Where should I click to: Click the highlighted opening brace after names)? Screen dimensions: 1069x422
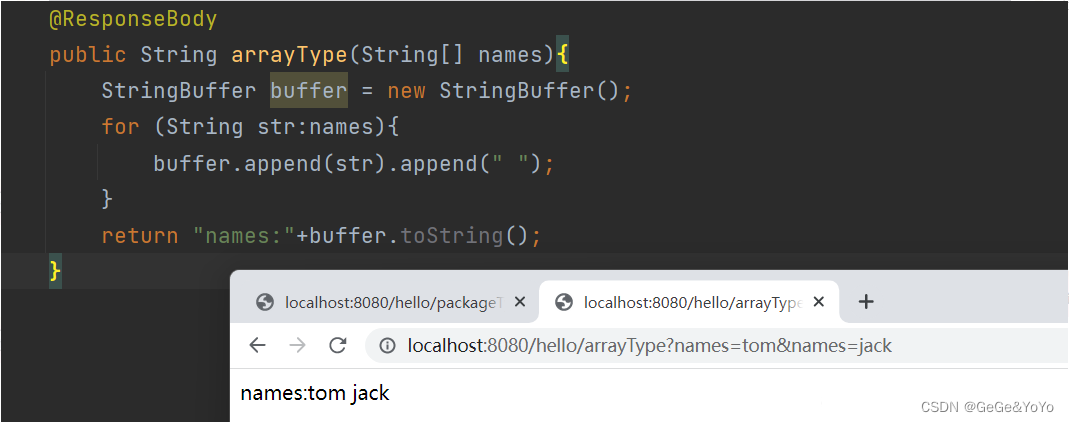click(562, 55)
